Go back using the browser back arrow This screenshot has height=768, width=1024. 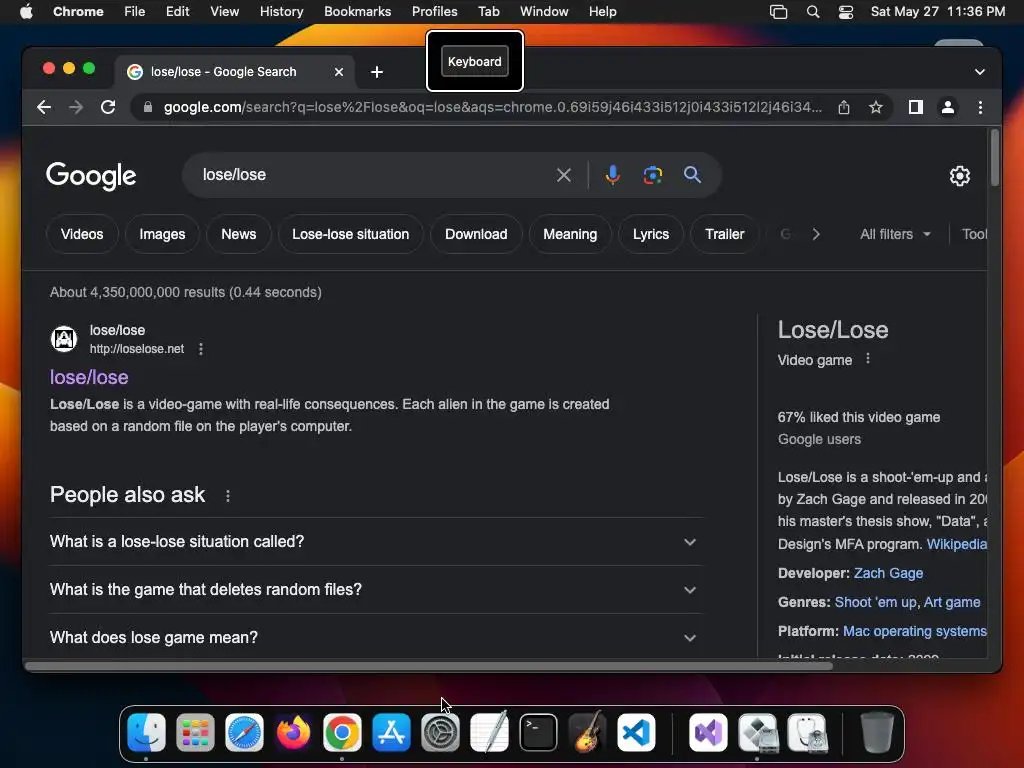pos(44,107)
